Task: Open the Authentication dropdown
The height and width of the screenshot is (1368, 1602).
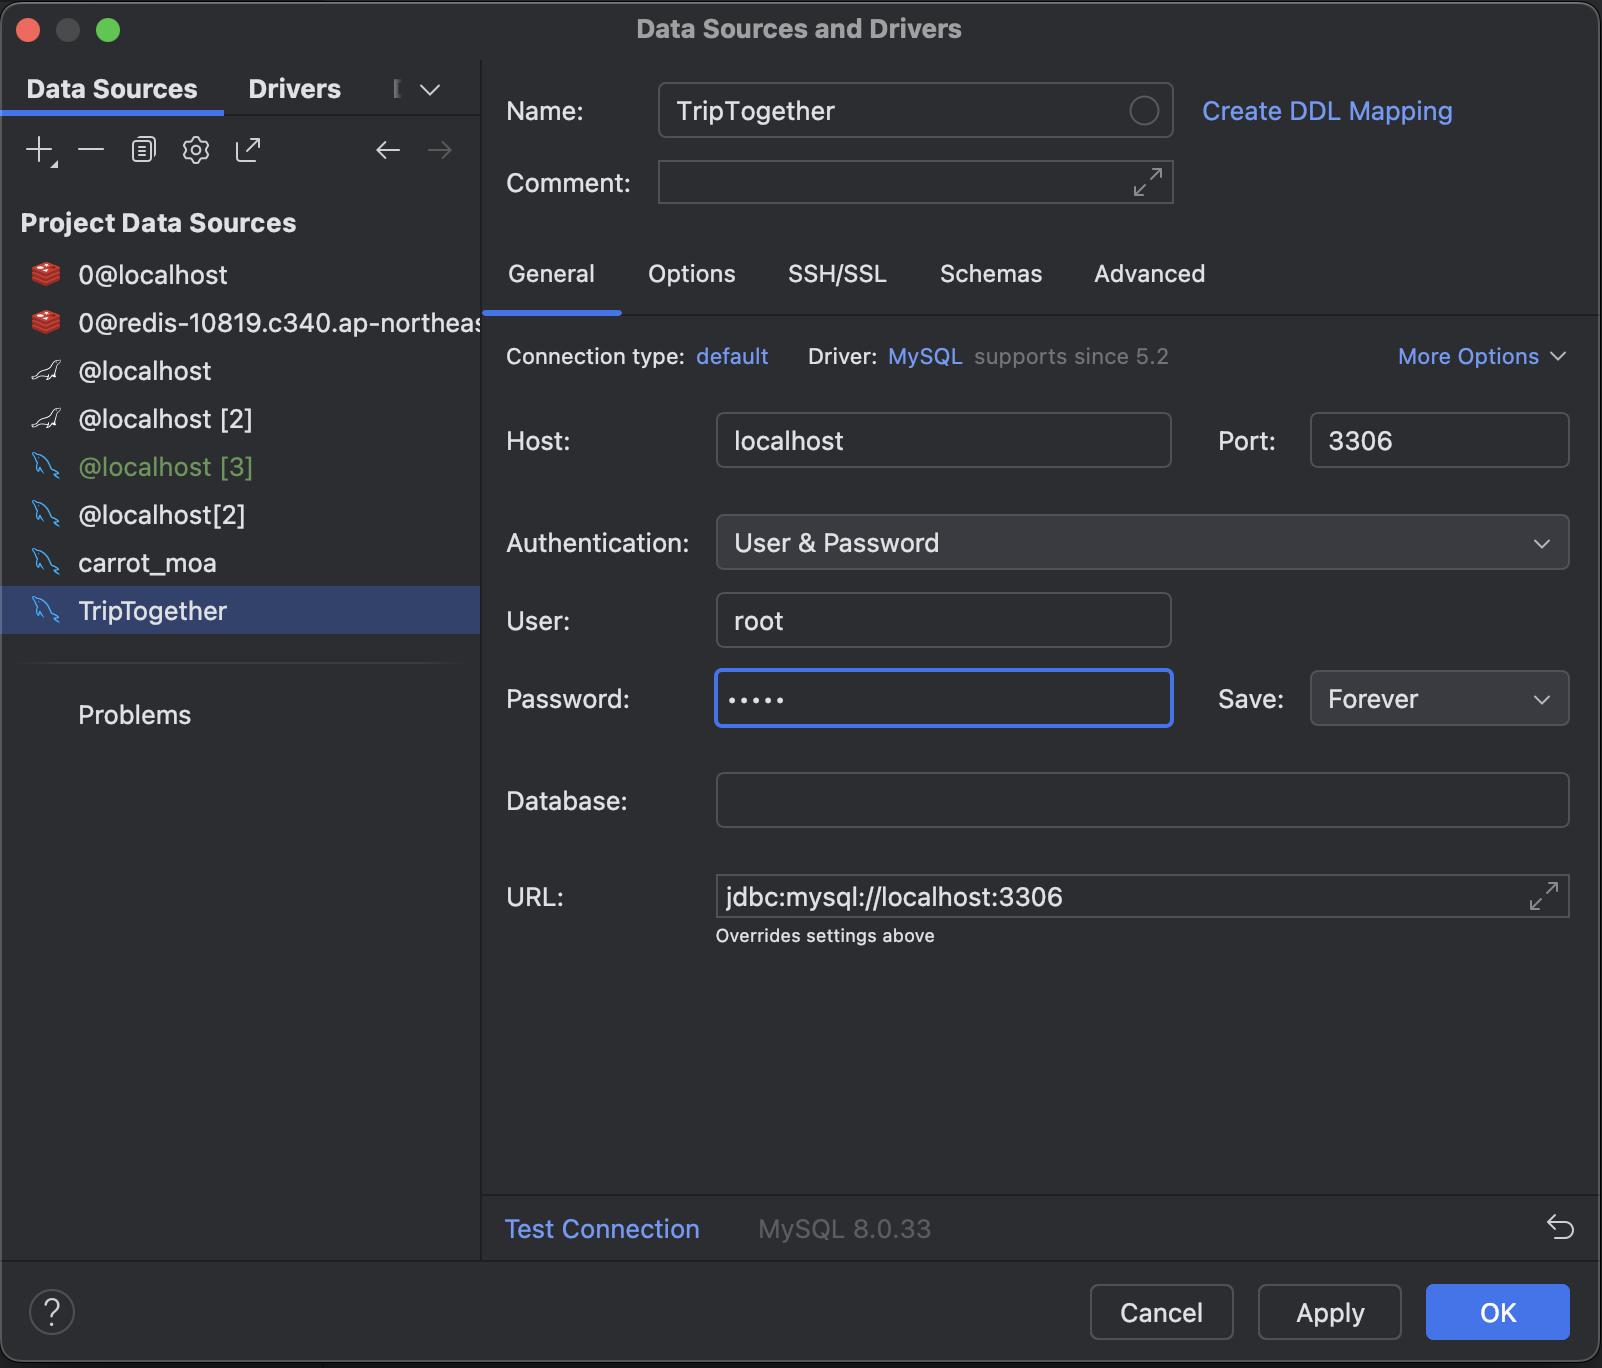Action: [1142, 543]
